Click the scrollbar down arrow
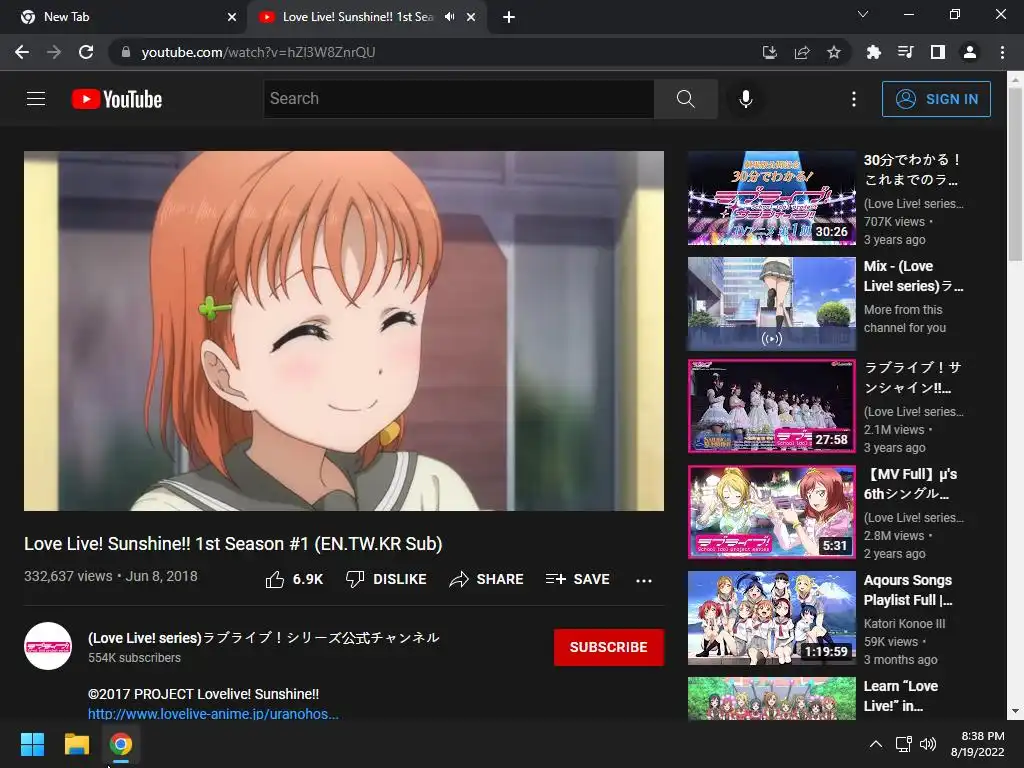1024x768 pixels. click(x=1015, y=711)
